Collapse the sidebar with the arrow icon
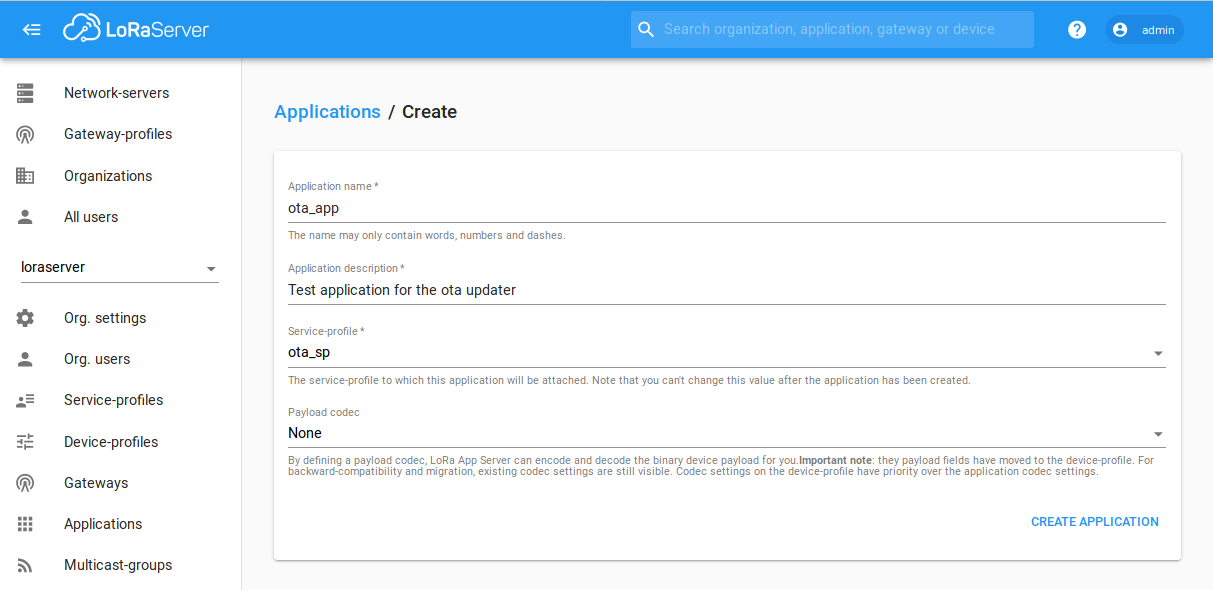Screen dimensions: 1213x590 30,29
